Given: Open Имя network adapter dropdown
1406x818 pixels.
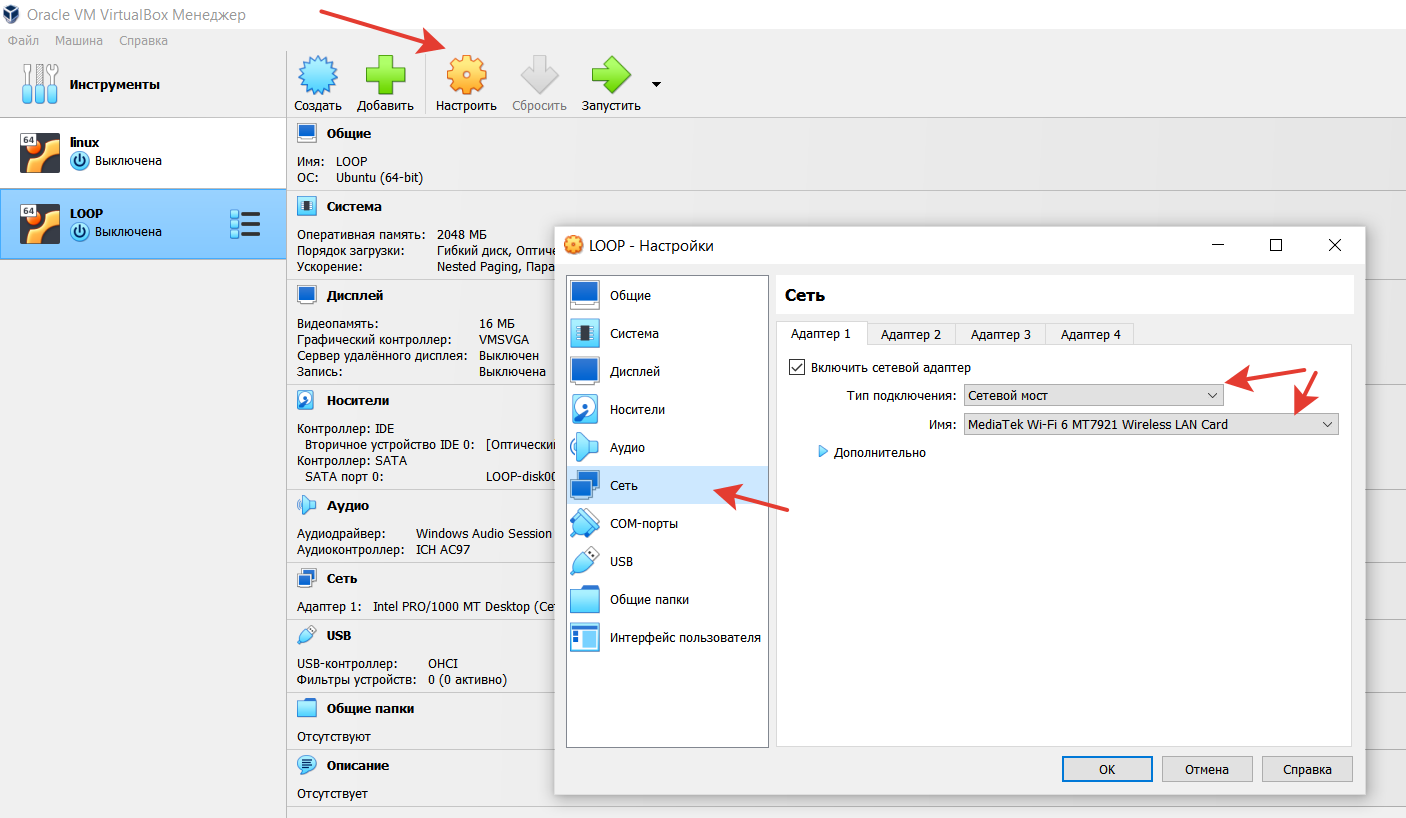Looking at the screenshot, I should coord(1151,424).
